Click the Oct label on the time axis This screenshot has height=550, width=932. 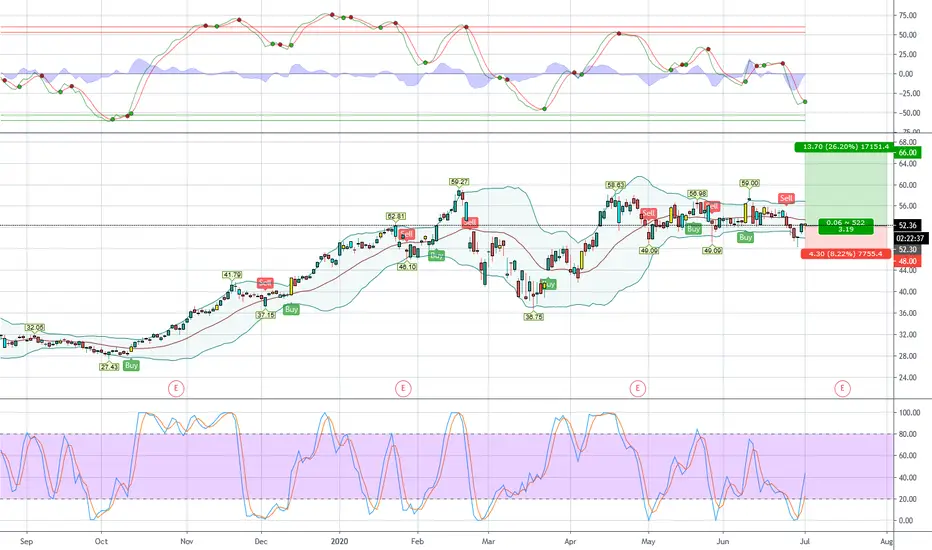click(x=101, y=541)
